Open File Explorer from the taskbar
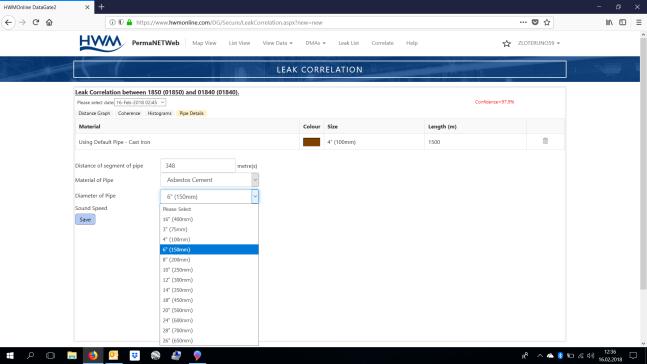The width and height of the screenshot is (647, 364). (x=72, y=355)
